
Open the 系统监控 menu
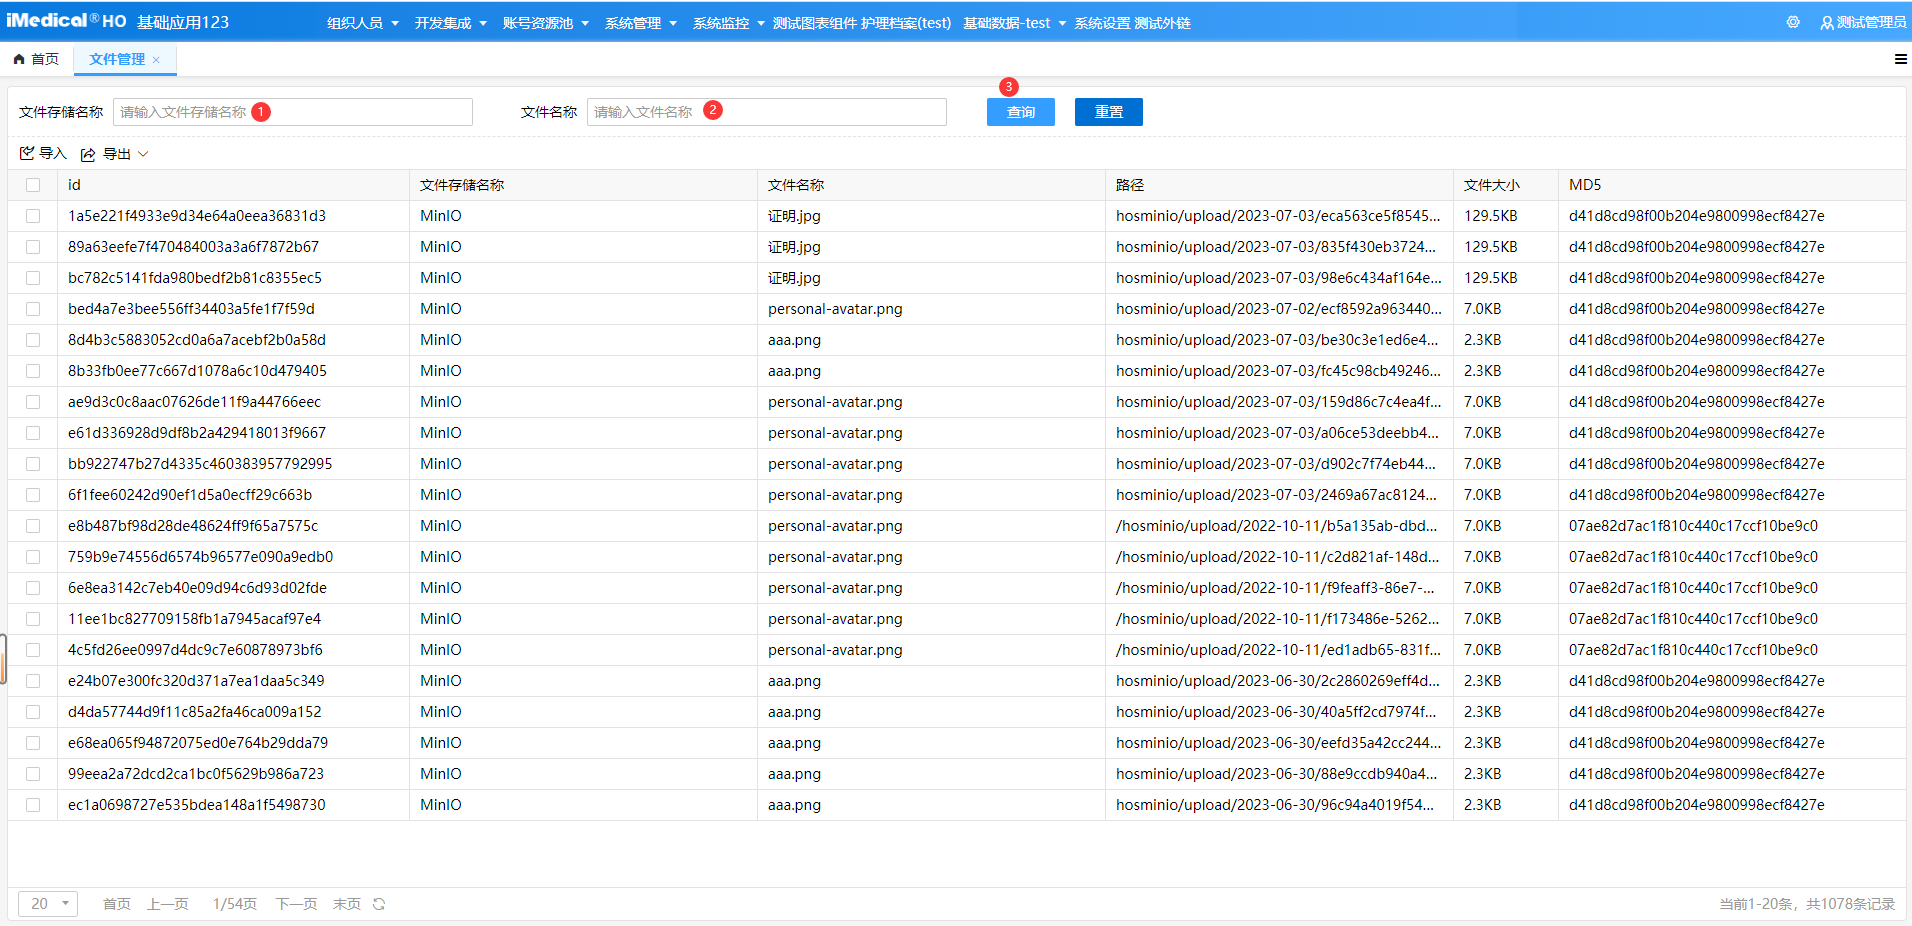723,22
